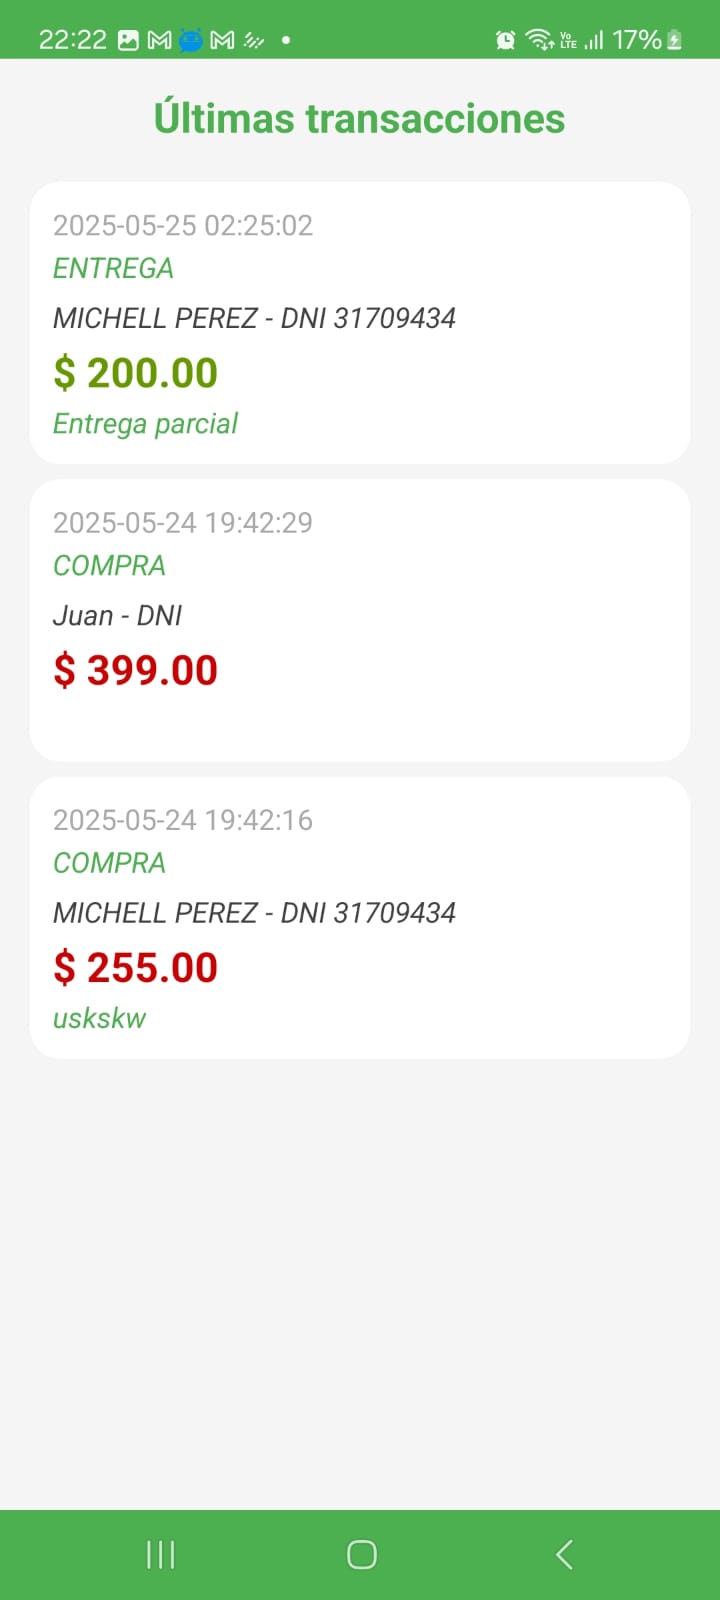Viewport: 720px width, 1600px height.
Task: Tap the 22:22 status bar clock
Action: point(72,40)
